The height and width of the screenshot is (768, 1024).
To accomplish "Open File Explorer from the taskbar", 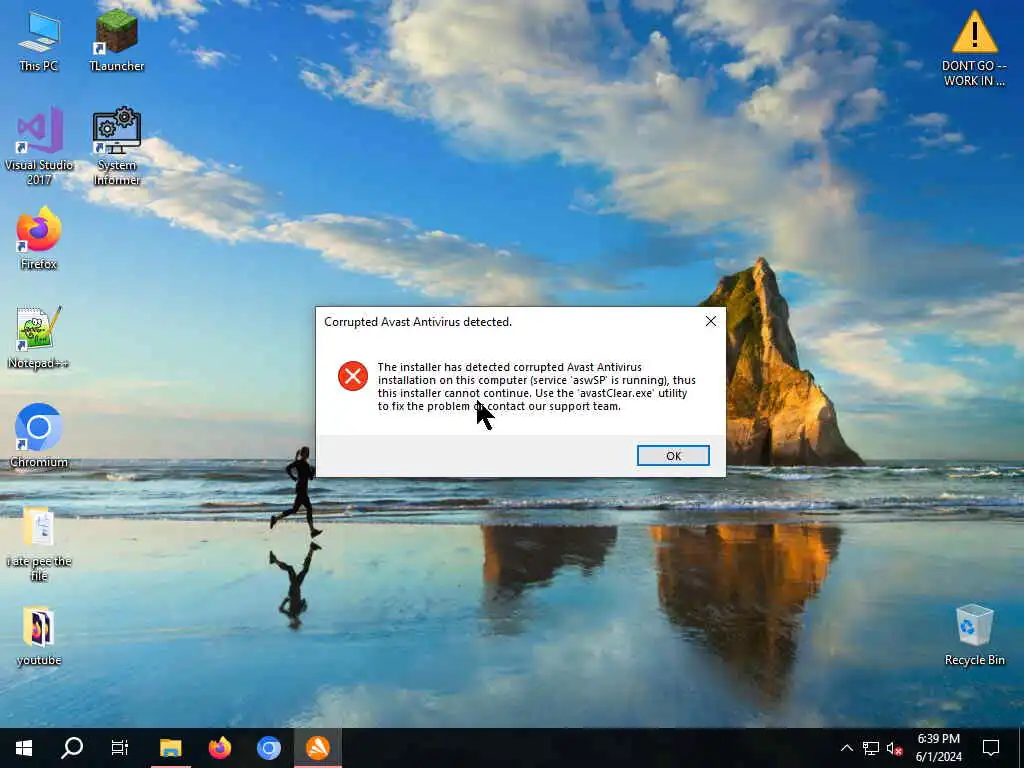I will coord(170,748).
